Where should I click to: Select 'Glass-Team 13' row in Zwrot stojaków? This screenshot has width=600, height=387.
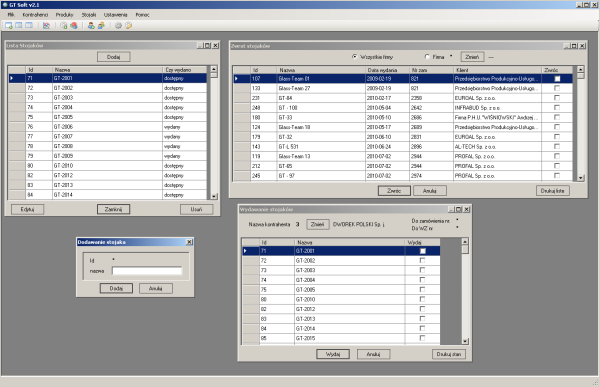tap(403, 156)
